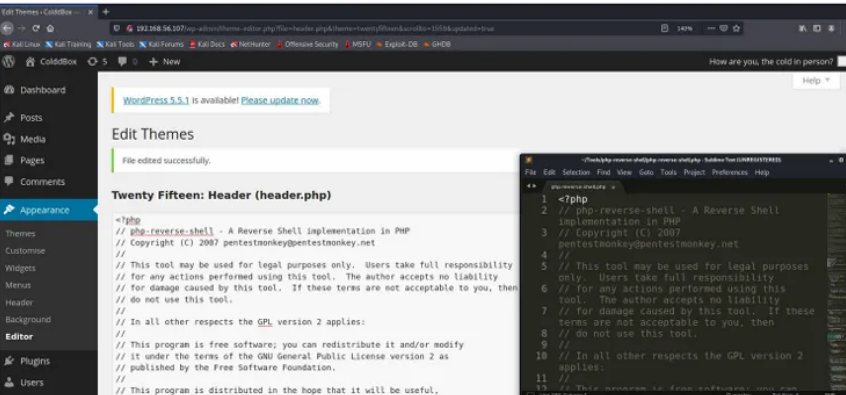Open Kali Training bookmark
Image resolution: width=846 pixels, height=395 pixels.
68,44
